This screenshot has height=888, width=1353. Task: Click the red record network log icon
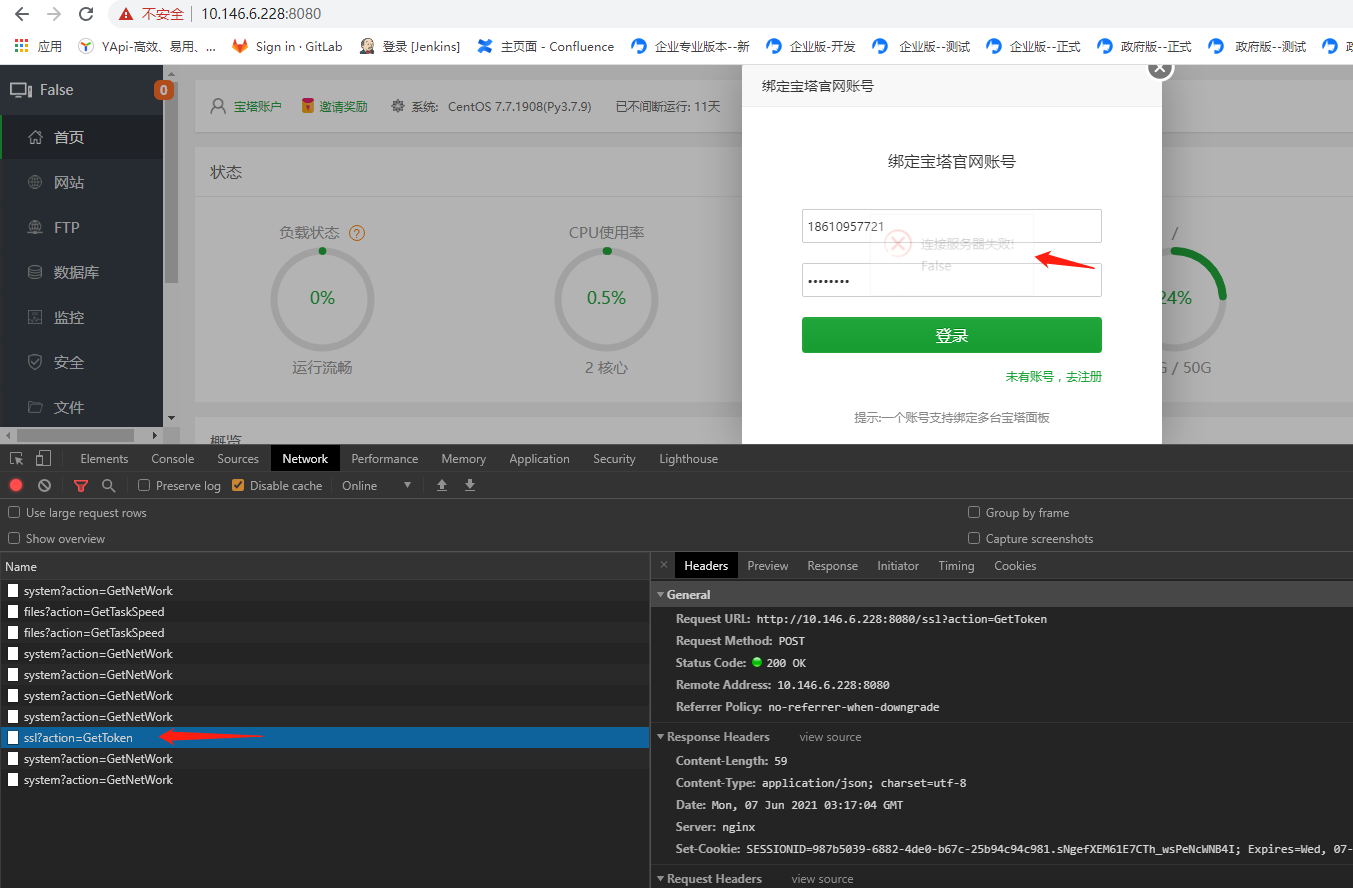pyautogui.click(x=16, y=485)
